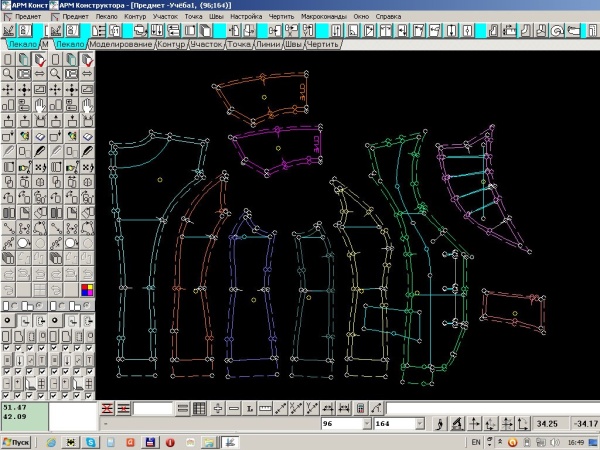Click the floppy disk icon in taskbar
Screen dimensions: 600x450
150,442
